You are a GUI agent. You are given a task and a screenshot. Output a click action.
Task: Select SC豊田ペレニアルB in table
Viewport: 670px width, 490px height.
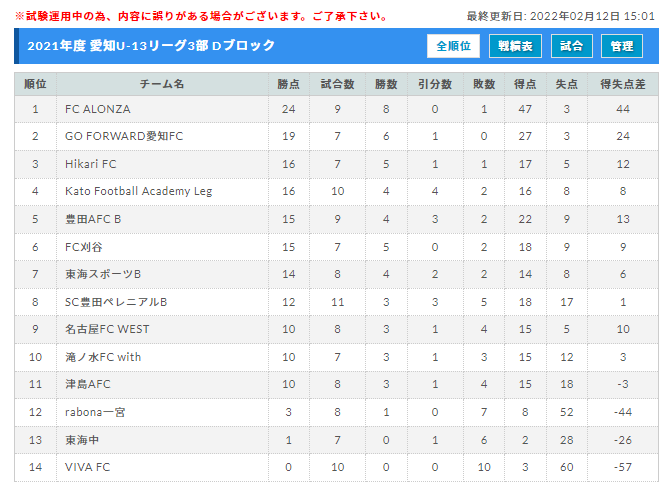coord(116,302)
